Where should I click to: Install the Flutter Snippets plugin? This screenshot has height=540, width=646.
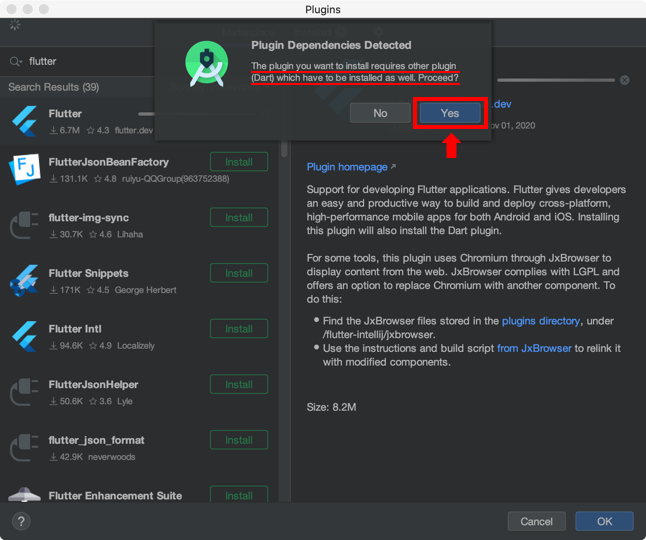239,273
